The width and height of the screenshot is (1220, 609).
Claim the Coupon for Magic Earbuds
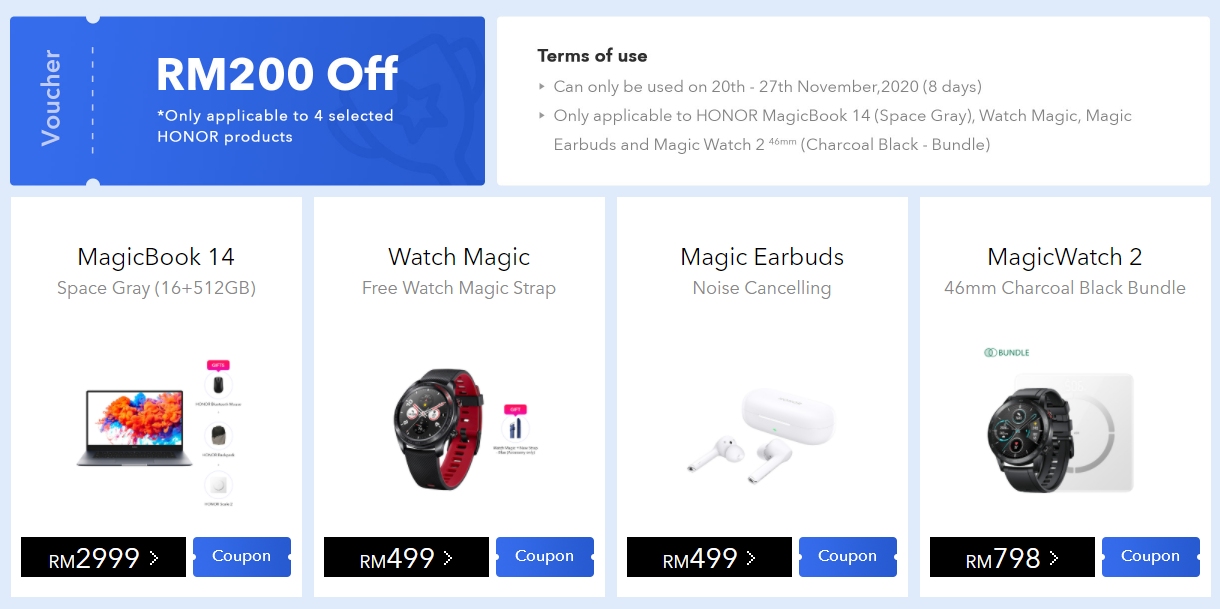(x=848, y=557)
